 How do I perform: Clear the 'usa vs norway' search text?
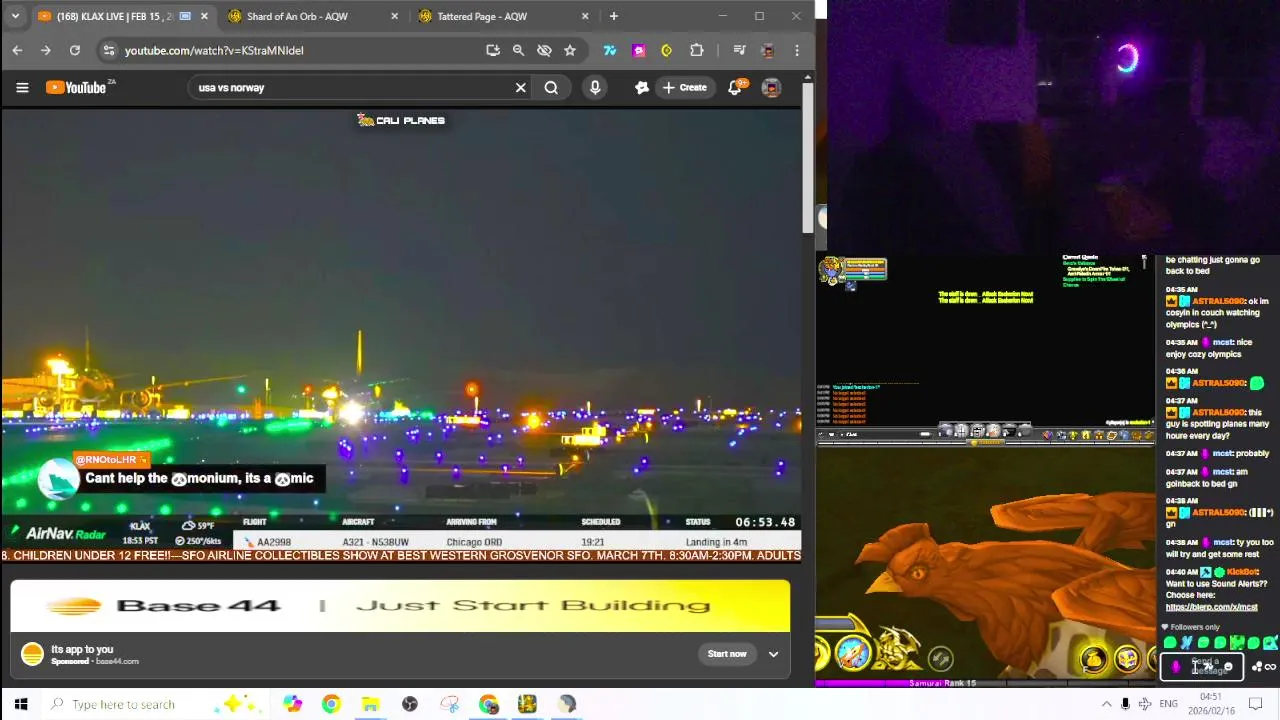[x=520, y=88]
